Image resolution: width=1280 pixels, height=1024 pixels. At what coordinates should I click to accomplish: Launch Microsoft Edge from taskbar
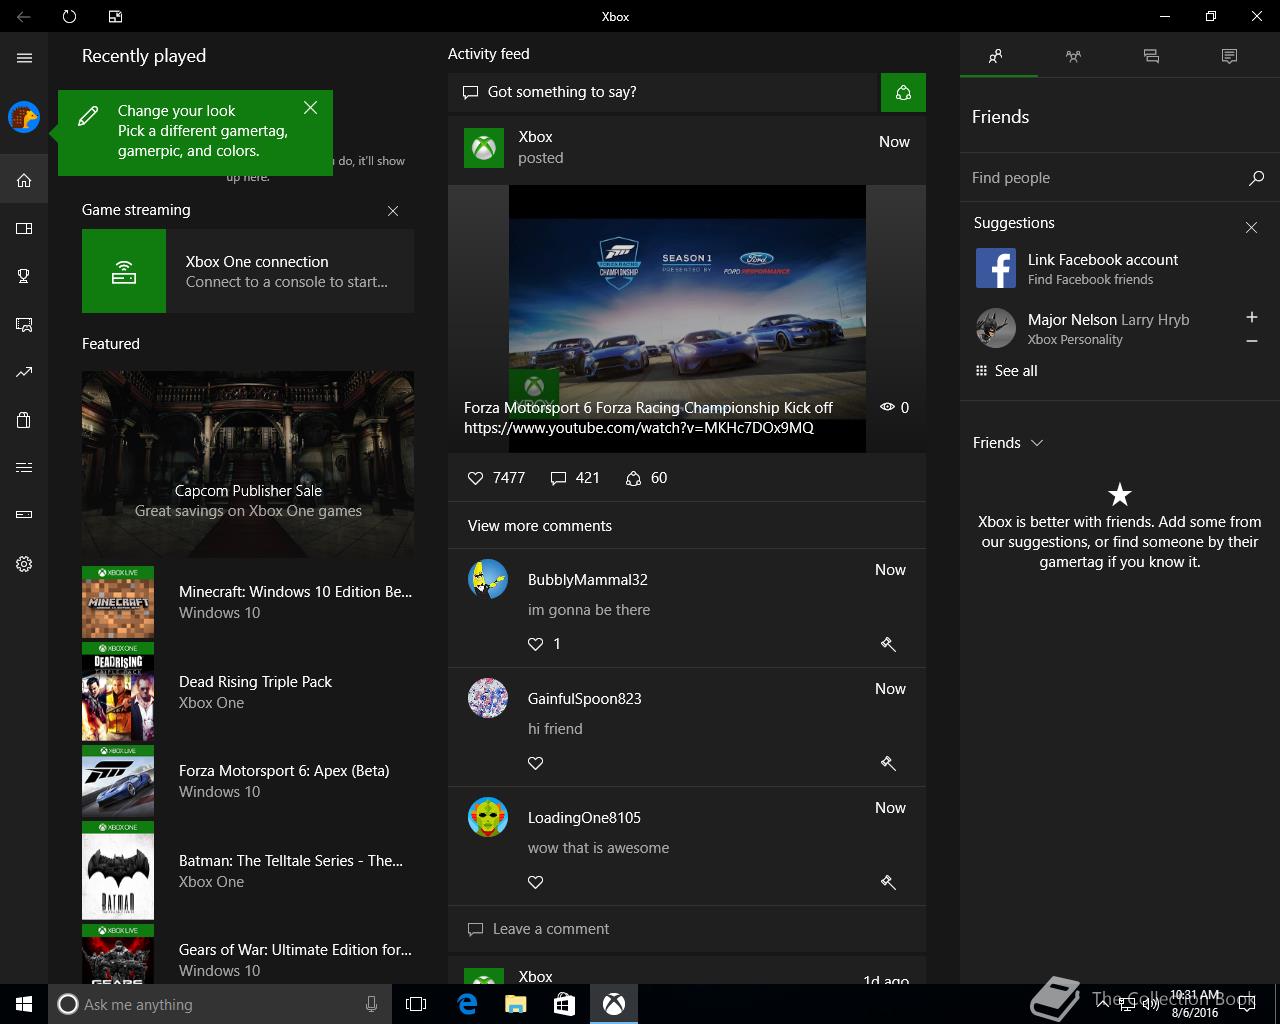coord(466,1004)
